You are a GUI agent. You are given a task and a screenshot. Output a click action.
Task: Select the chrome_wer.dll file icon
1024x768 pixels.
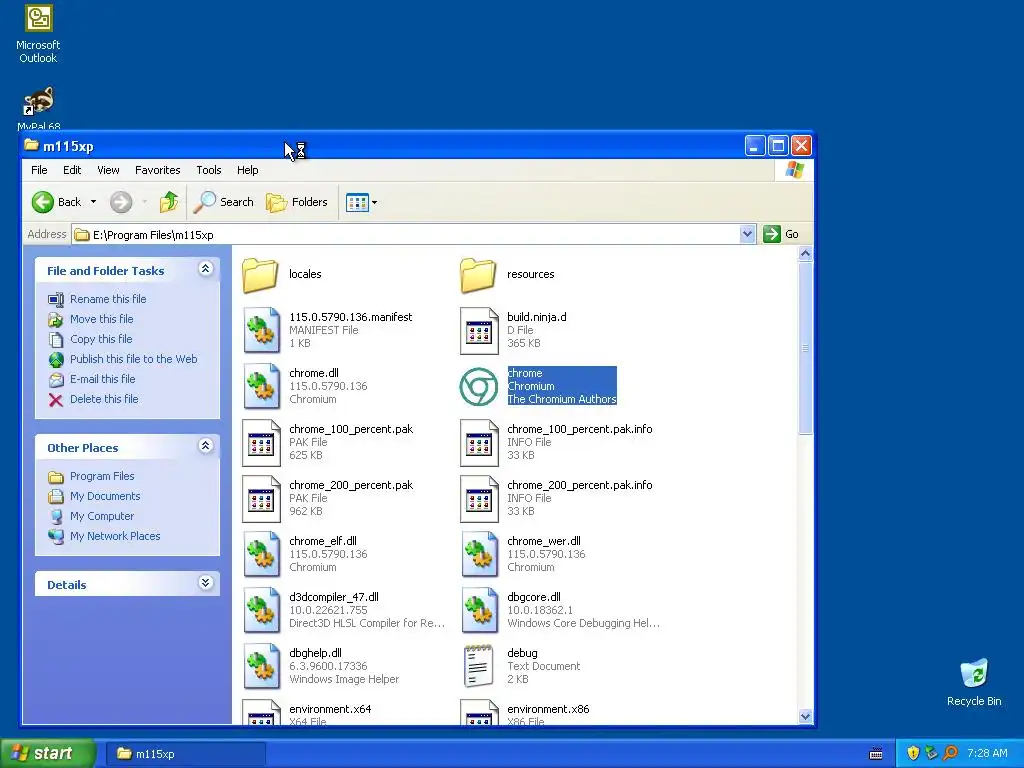(479, 554)
